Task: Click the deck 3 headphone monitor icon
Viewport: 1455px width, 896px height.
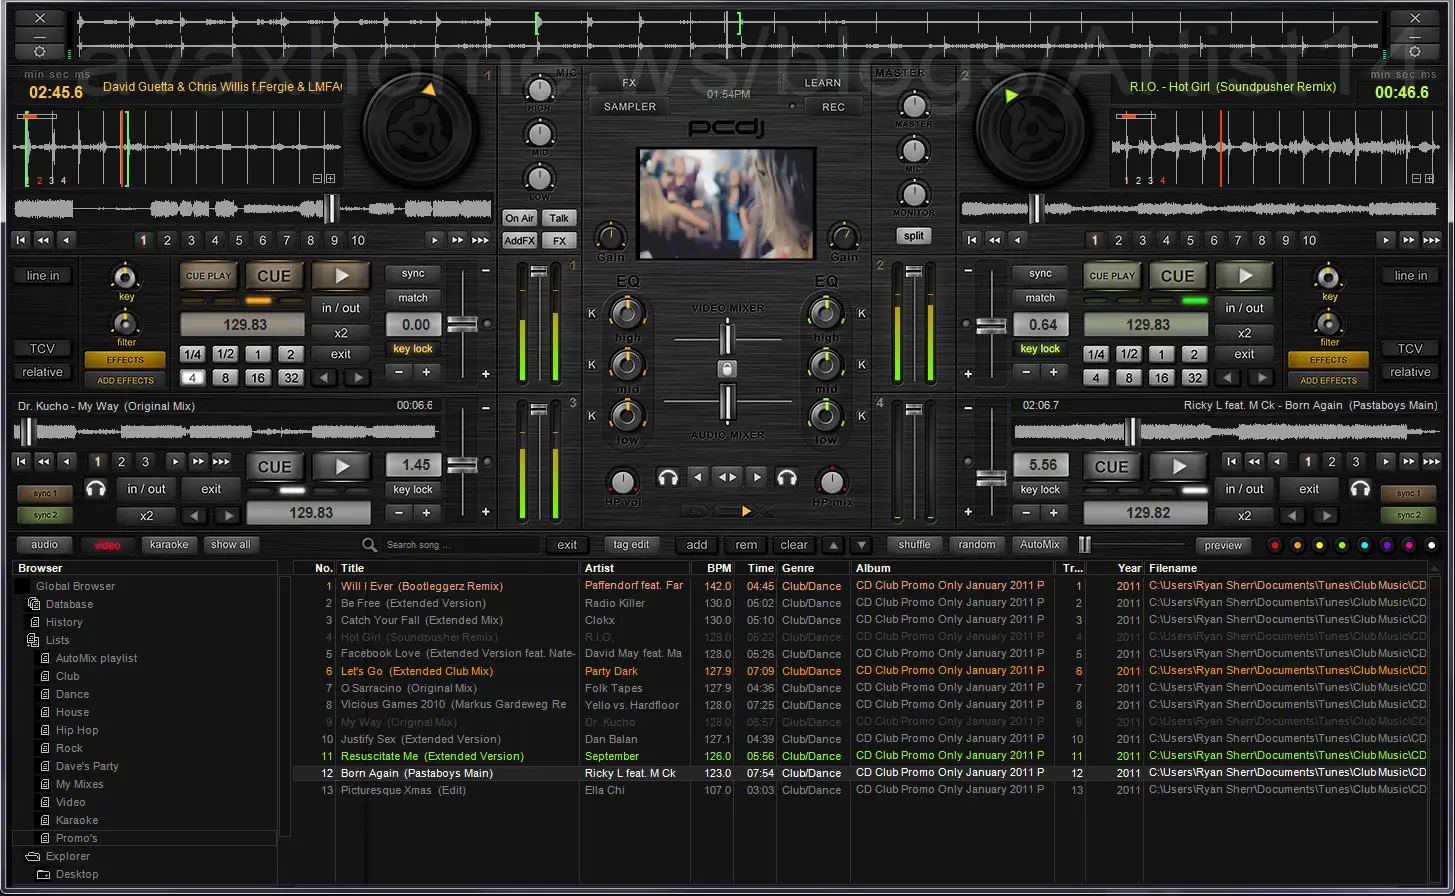Action: (96, 489)
